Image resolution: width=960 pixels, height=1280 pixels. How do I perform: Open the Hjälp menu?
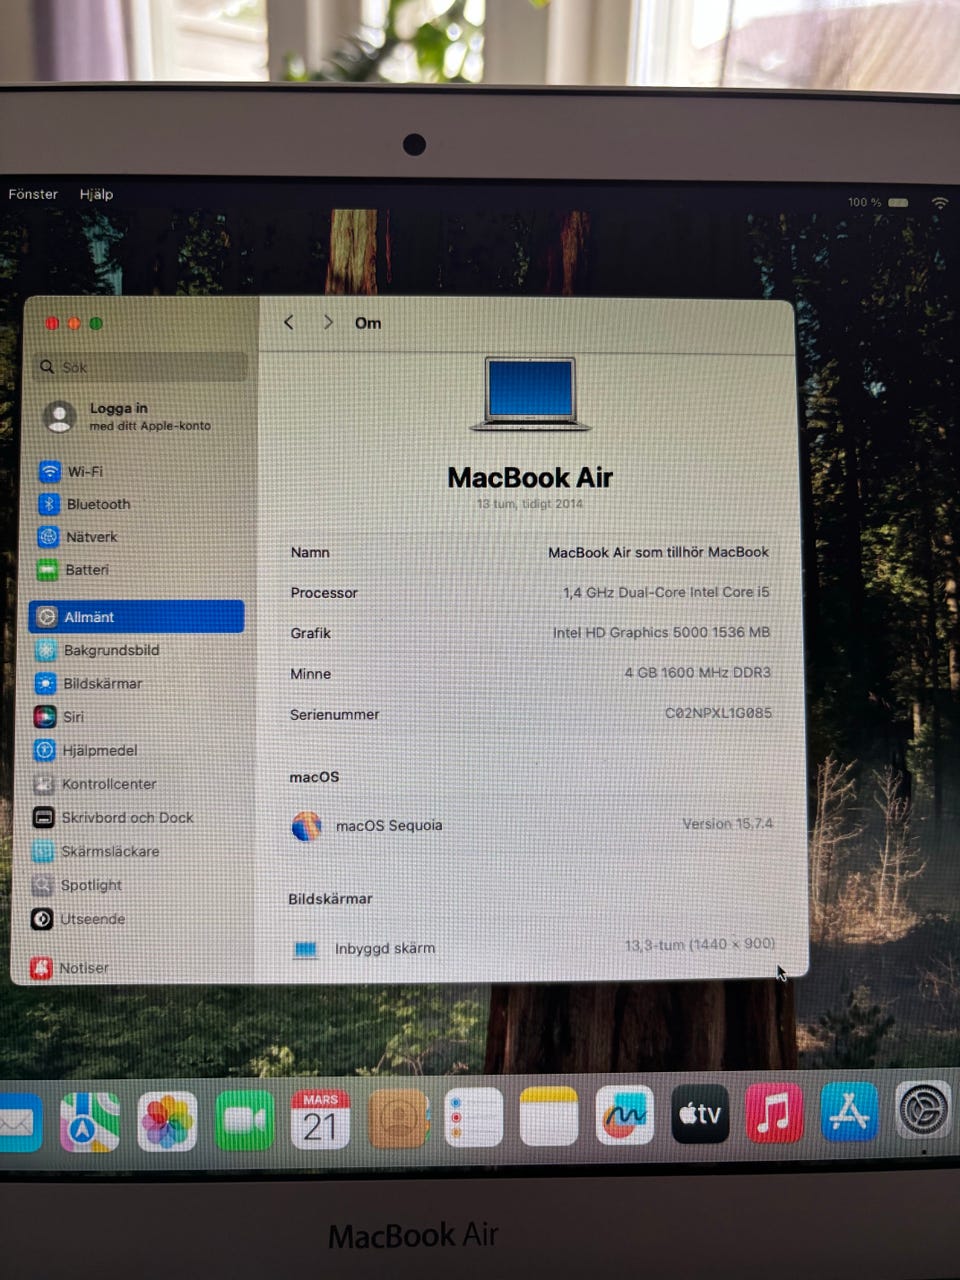coord(96,194)
